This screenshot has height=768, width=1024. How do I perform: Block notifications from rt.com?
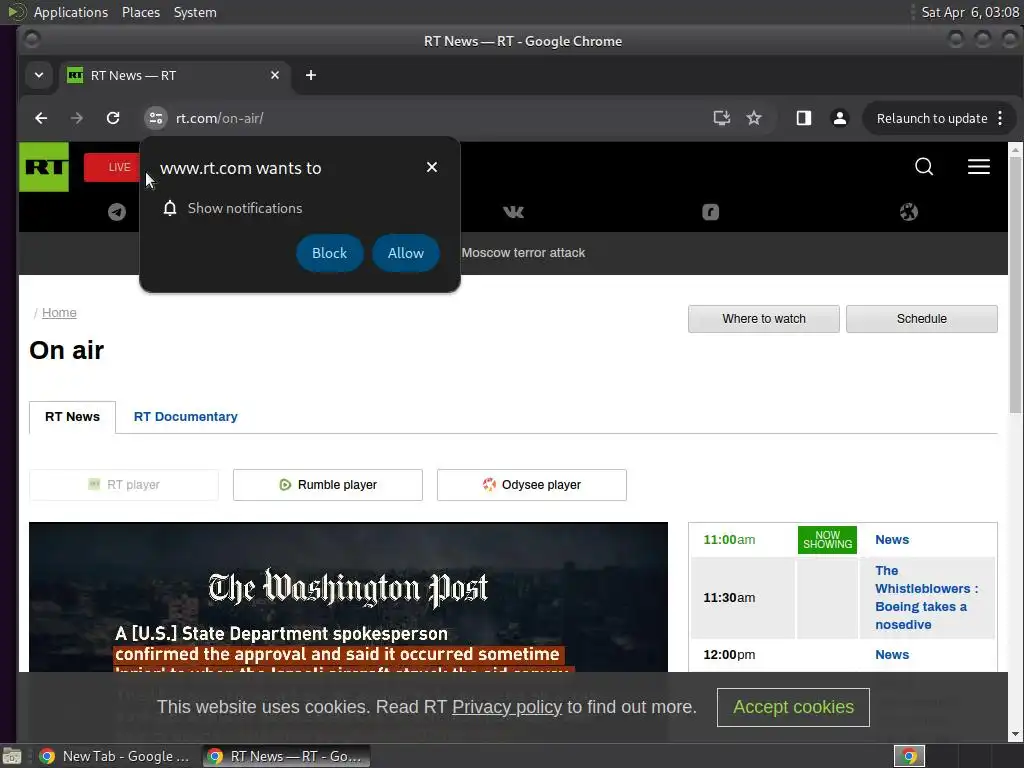click(x=329, y=253)
